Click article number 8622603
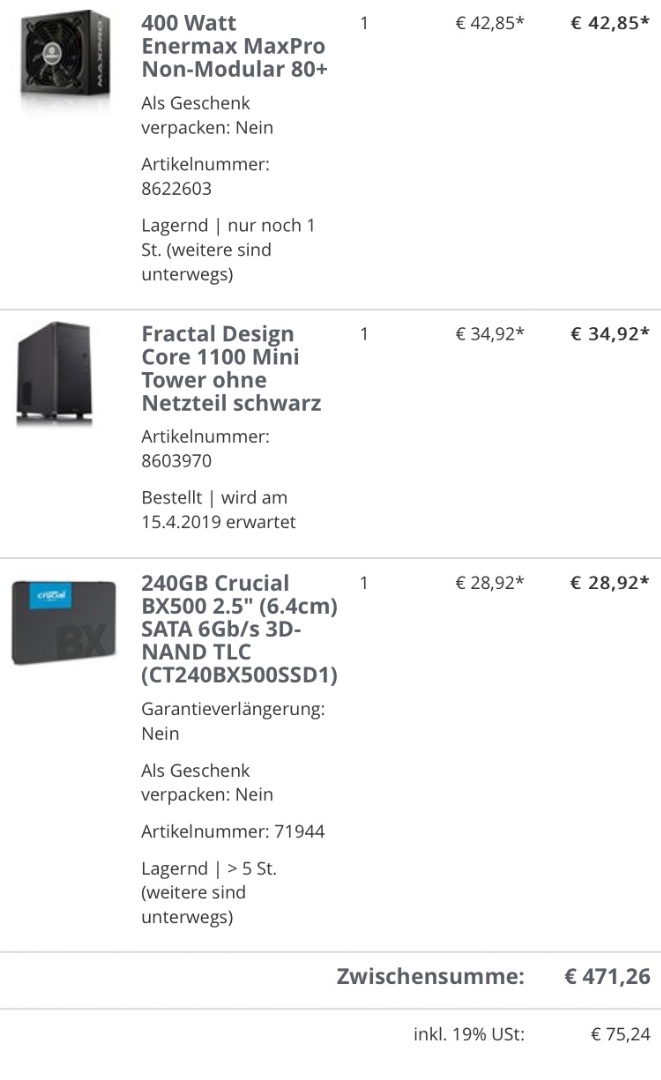This screenshot has height=1080, width=661. pyautogui.click(x=176, y=188)
